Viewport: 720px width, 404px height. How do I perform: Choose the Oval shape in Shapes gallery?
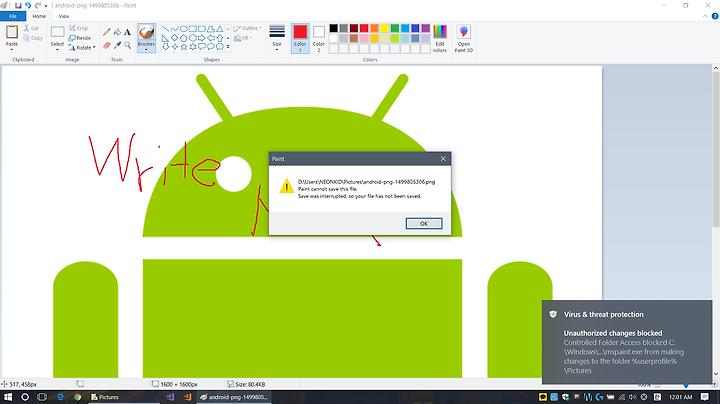pyautogui.click(x=184, y=29)
